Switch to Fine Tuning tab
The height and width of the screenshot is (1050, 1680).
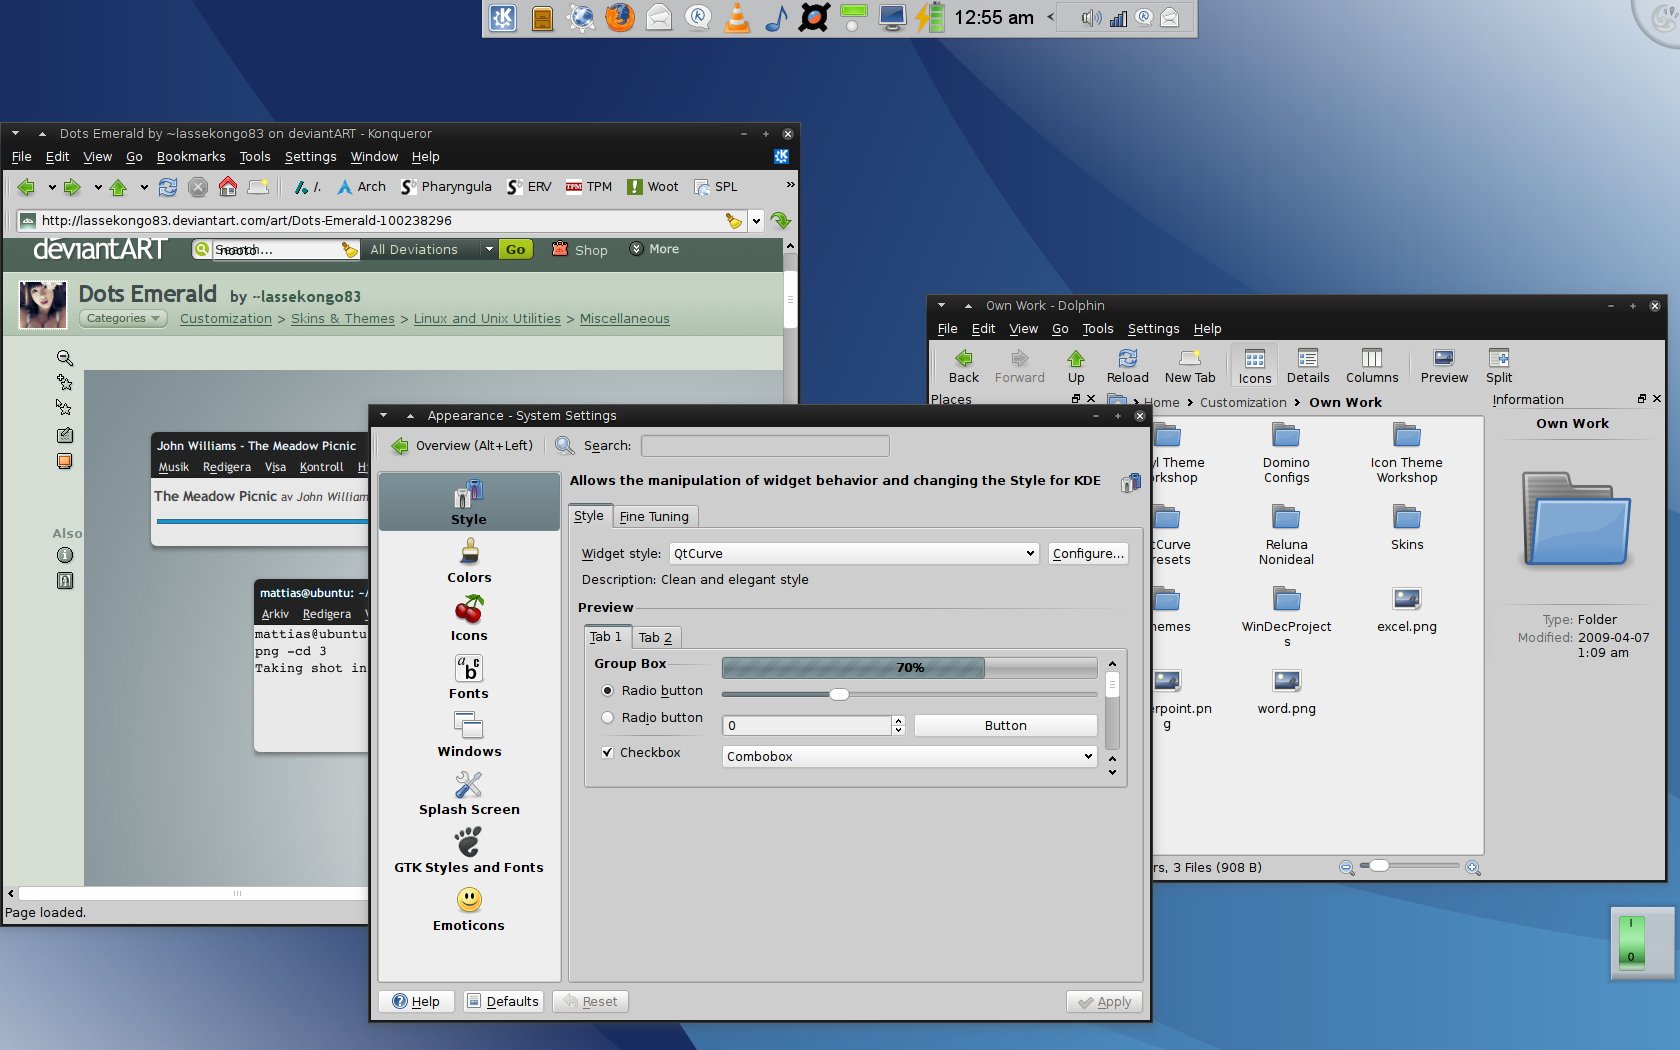tap(654, 517)
